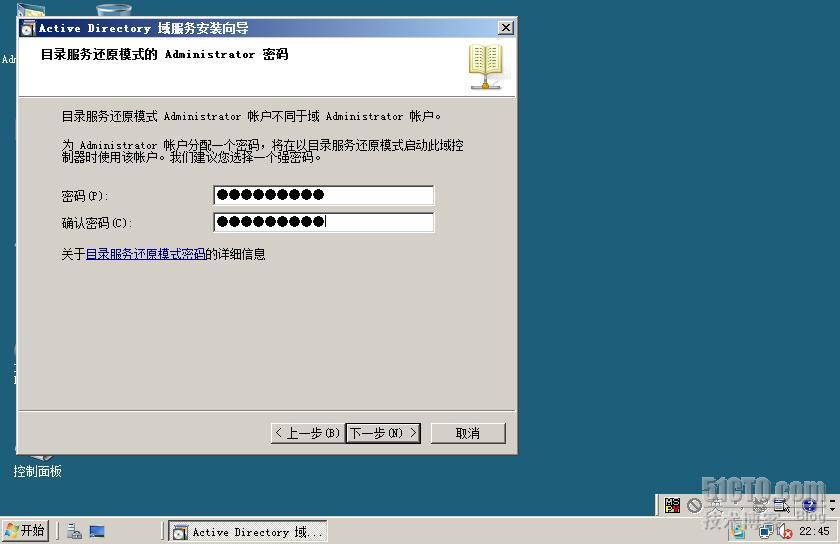Image resolution: width=840 pixels, height=544 pixels.
Task: Click the leftmost system tray flag icon
Action: (739, 532)
